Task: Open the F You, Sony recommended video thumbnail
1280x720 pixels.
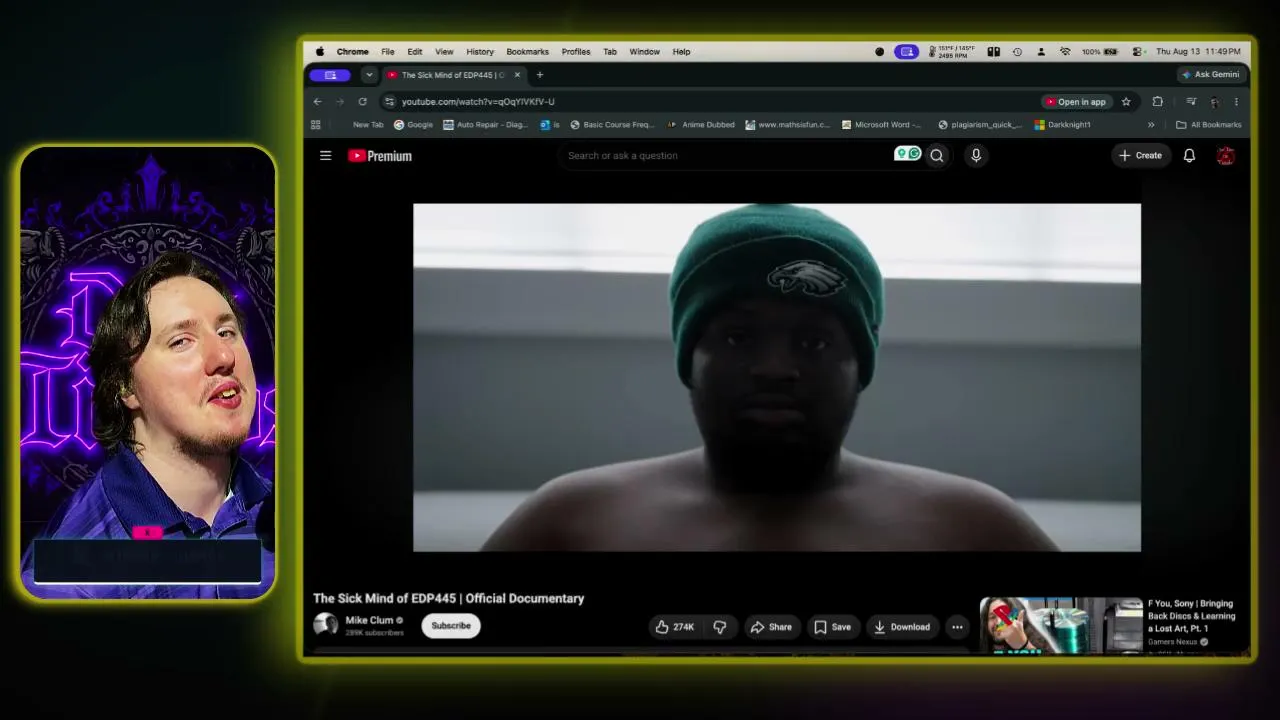Action: (x=1061, y=625)
